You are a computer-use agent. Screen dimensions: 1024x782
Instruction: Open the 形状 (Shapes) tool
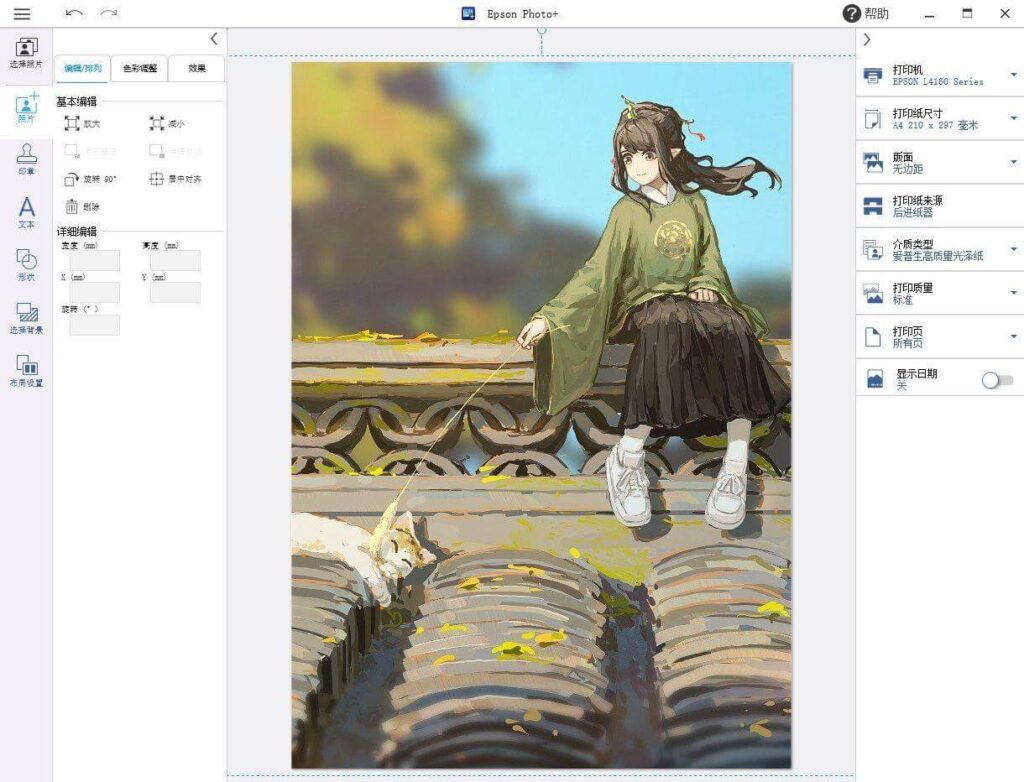(x=26, y=265)
